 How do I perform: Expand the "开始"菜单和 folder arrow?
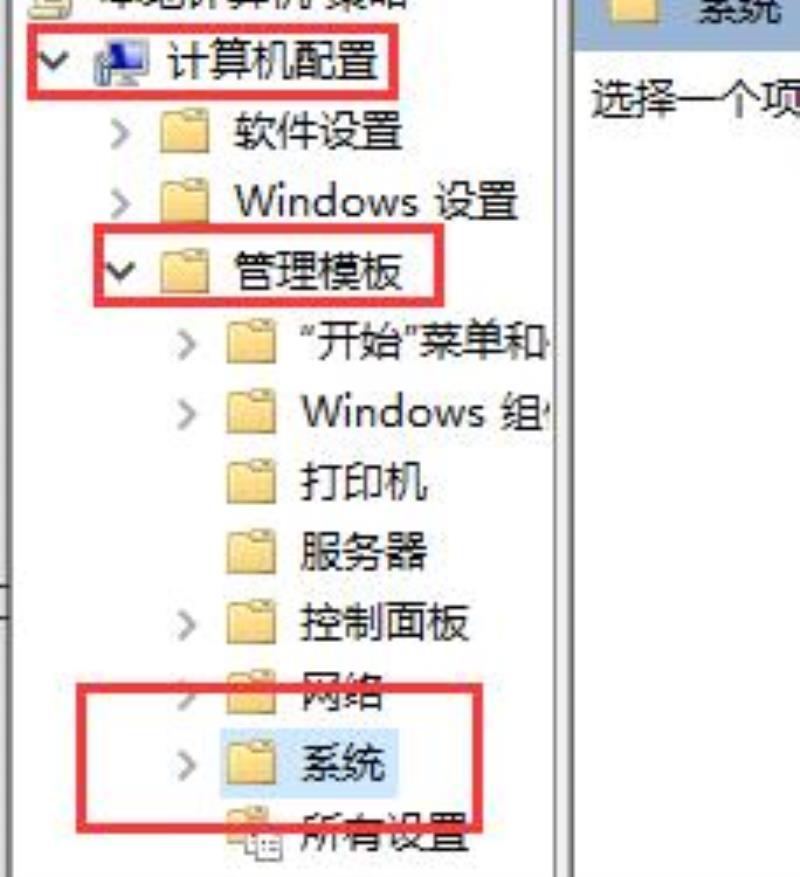[187, 343]
